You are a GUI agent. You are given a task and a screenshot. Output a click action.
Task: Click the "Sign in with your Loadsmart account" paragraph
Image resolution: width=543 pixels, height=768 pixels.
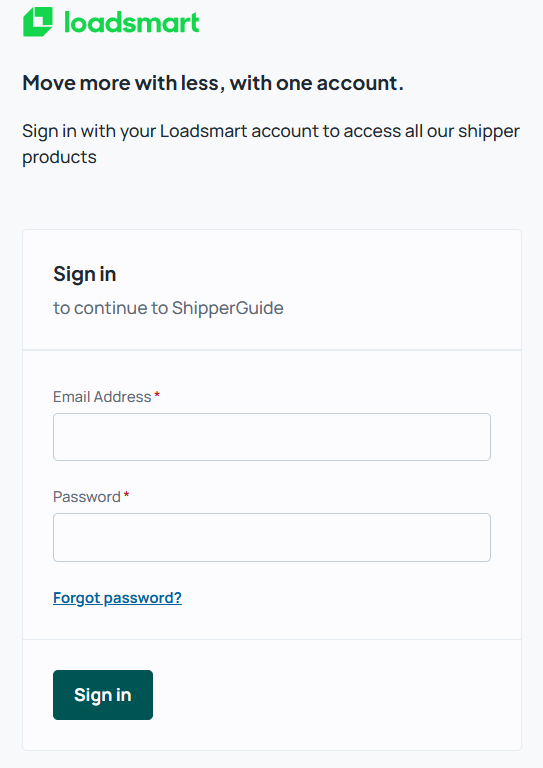coord(271,144)
